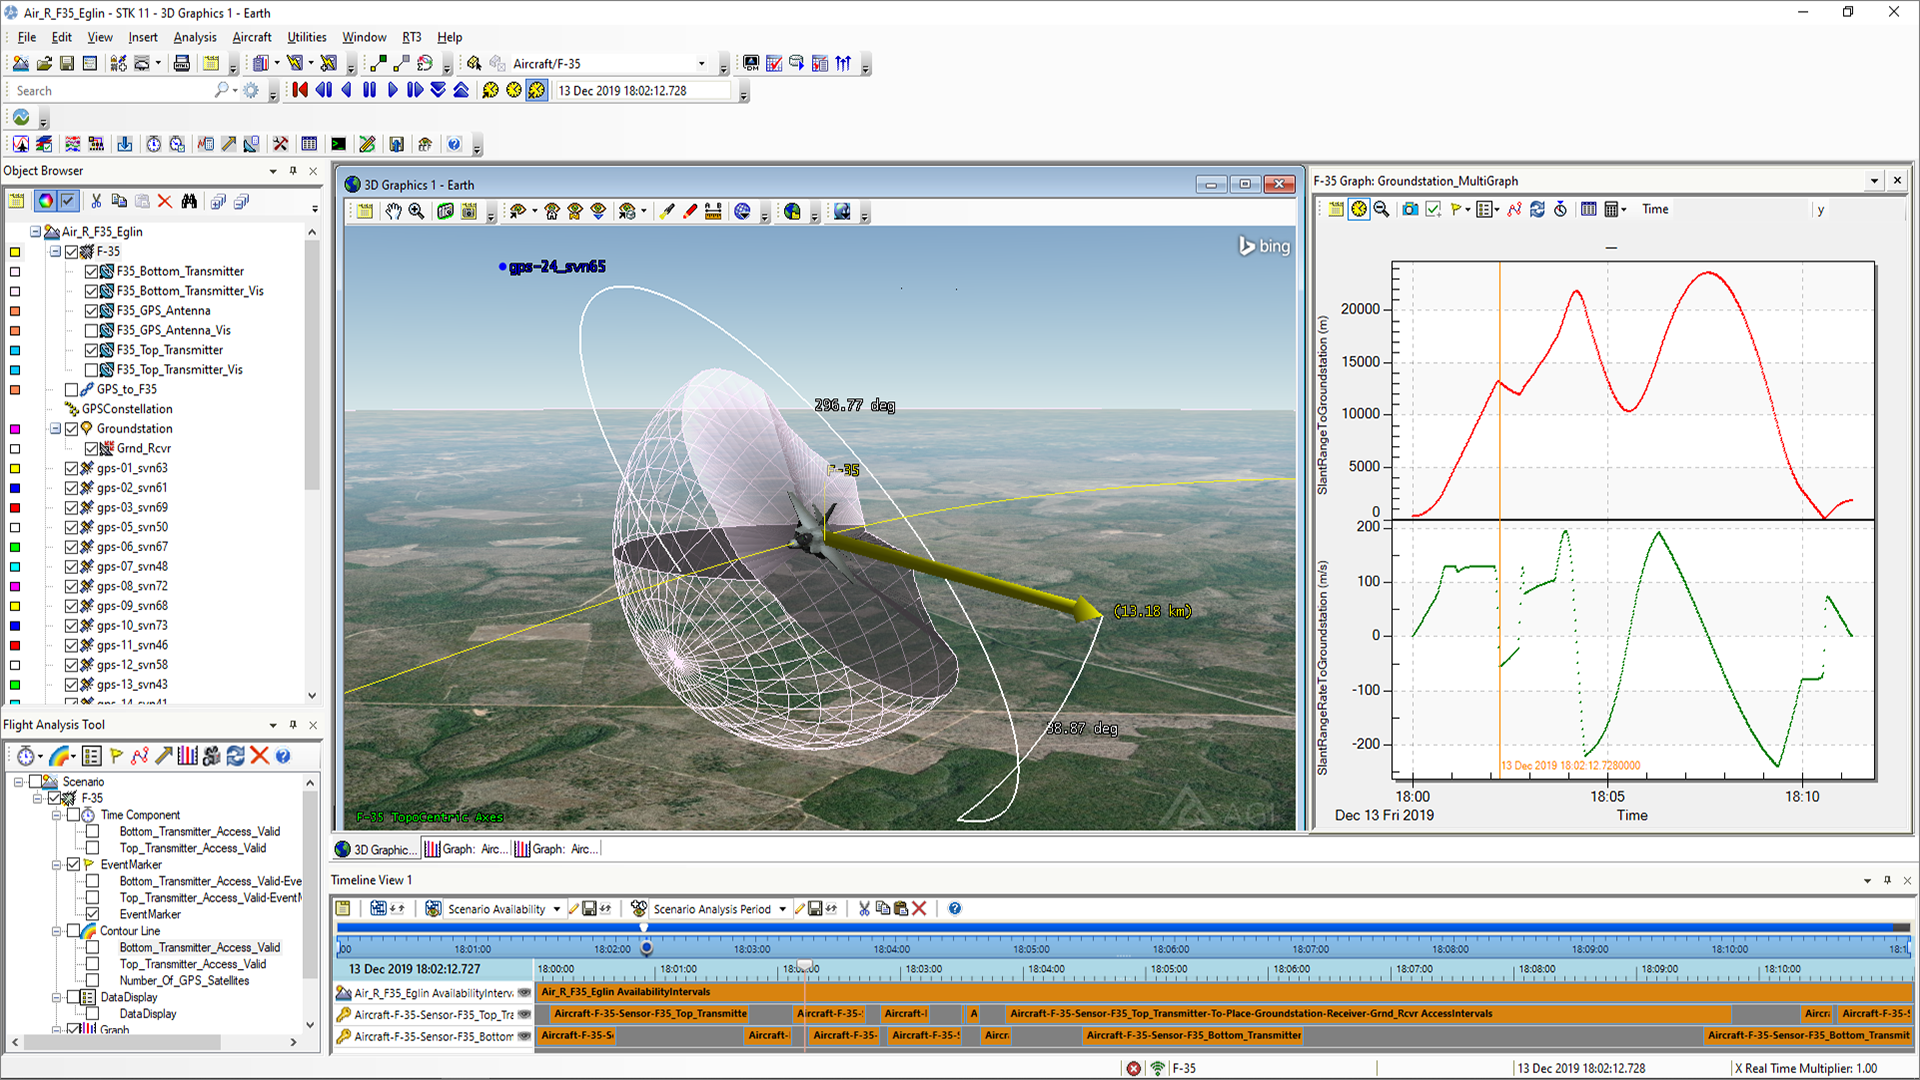This screenshot has width=1920, height=1080.
Task: Reset animation to start time
Action: point(300,90)
